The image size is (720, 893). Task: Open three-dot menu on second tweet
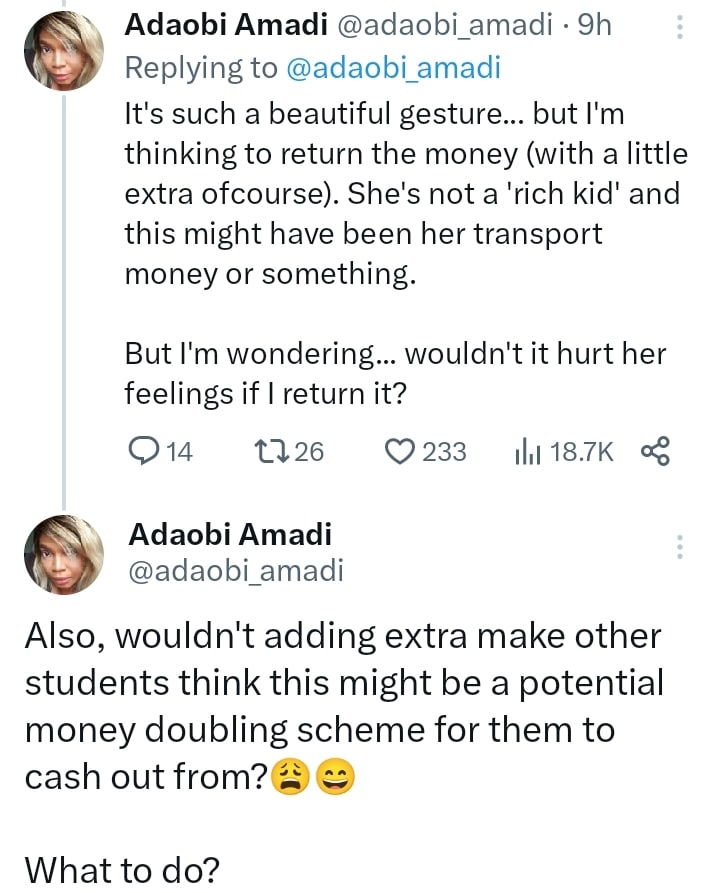(680, 546)
